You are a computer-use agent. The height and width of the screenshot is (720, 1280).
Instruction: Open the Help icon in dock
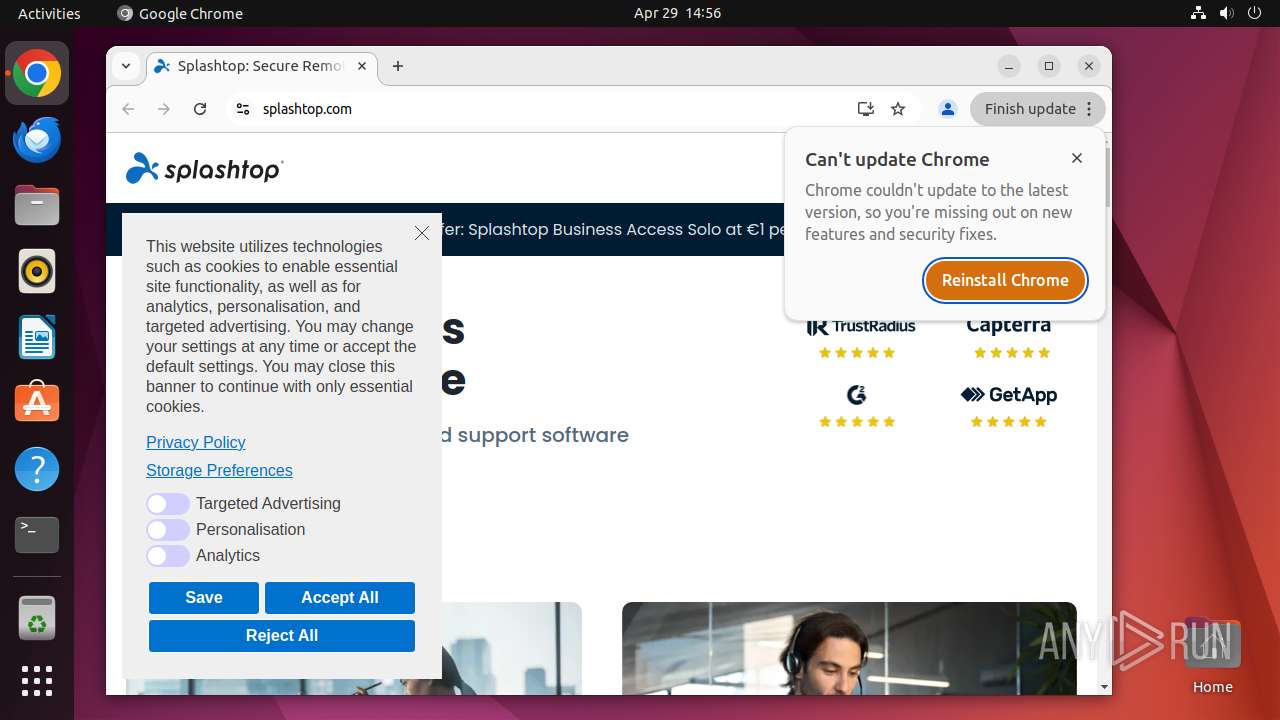click(37, 469)
